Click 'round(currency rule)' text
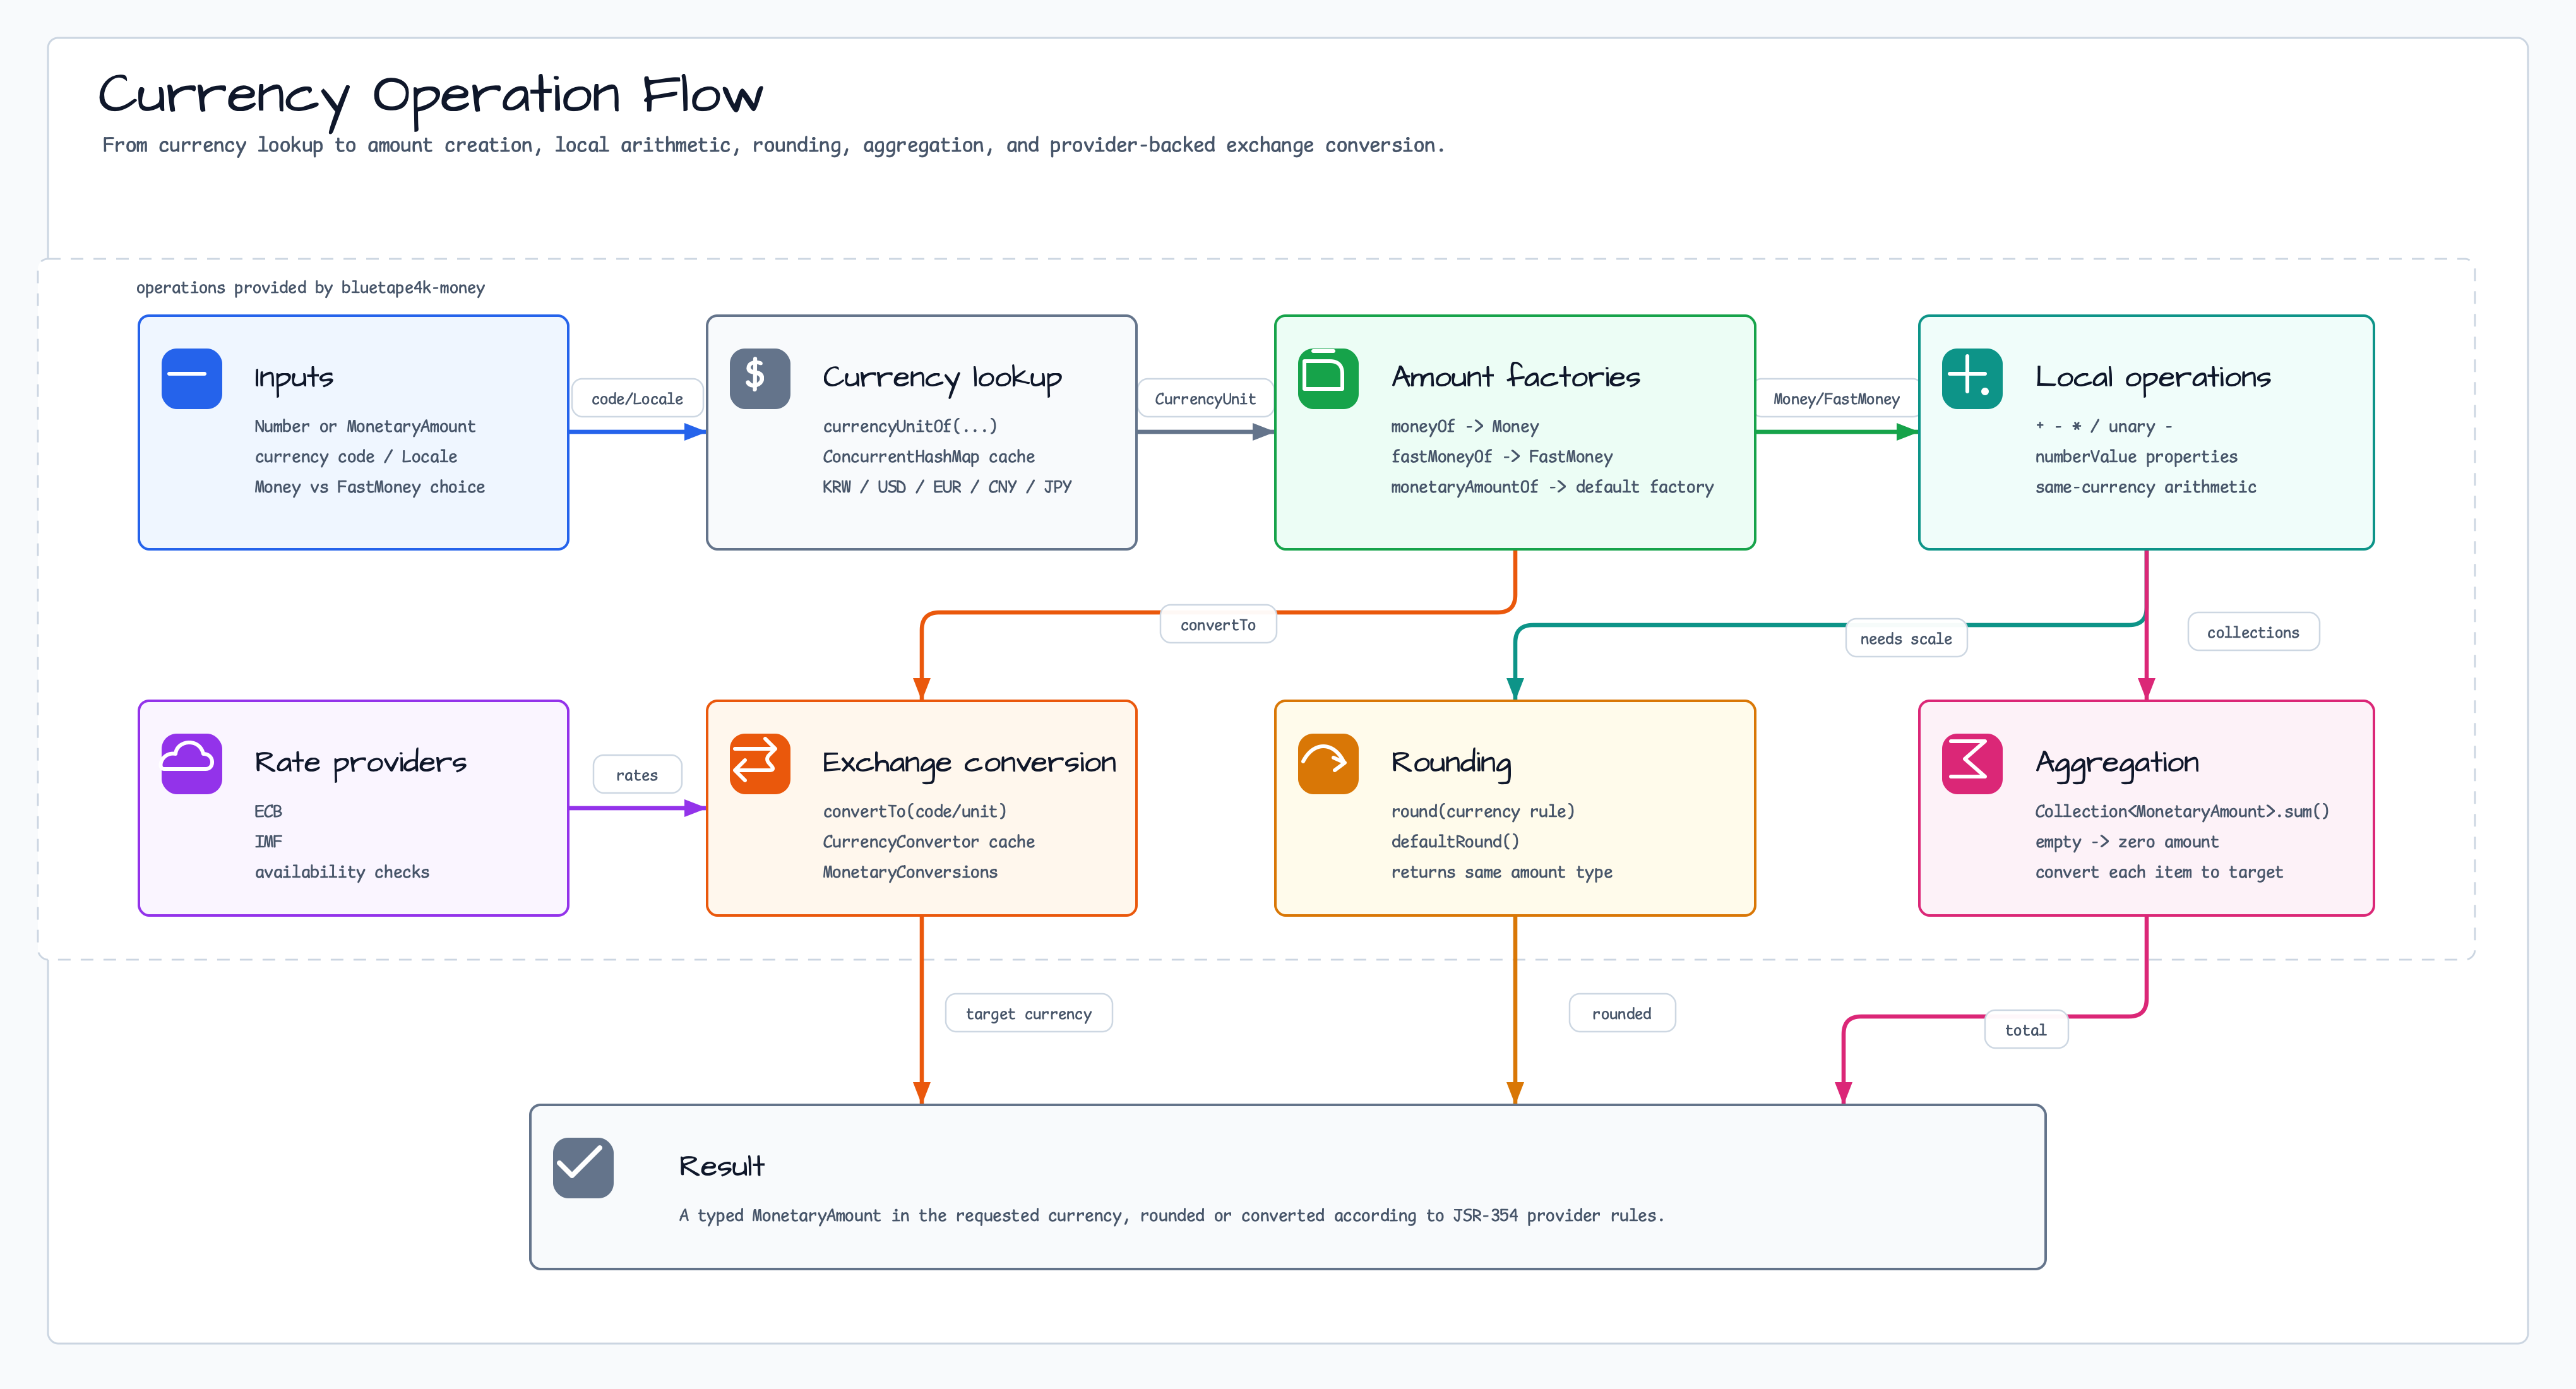The width and height of the screenshot is (2576, 1389). 1482,811
